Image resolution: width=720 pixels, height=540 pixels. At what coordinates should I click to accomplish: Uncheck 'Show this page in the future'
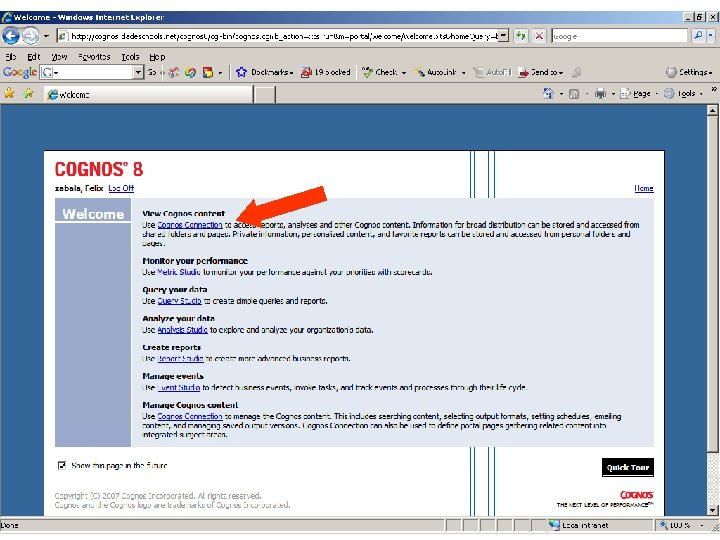tap(62, 466)
